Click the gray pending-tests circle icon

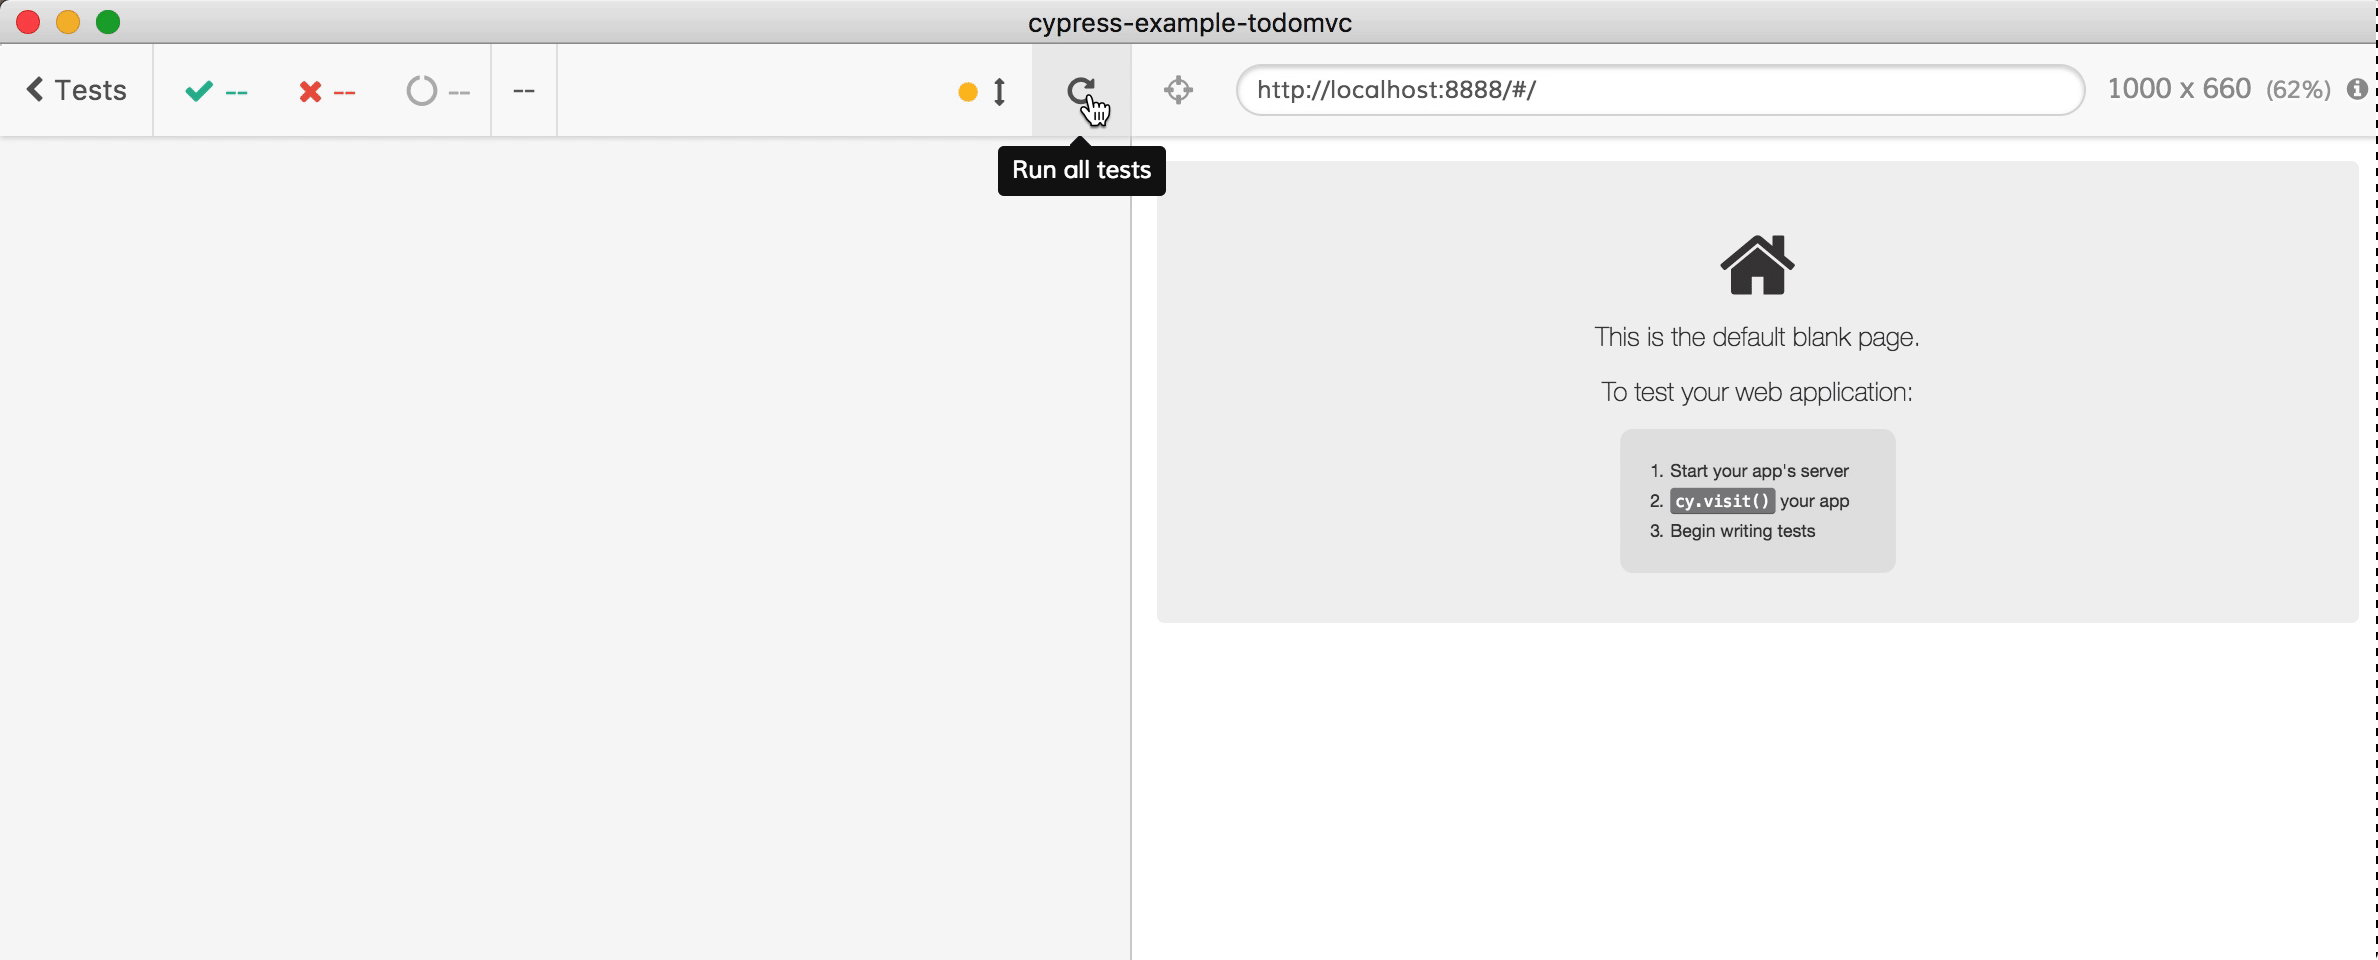click(421, 91)
